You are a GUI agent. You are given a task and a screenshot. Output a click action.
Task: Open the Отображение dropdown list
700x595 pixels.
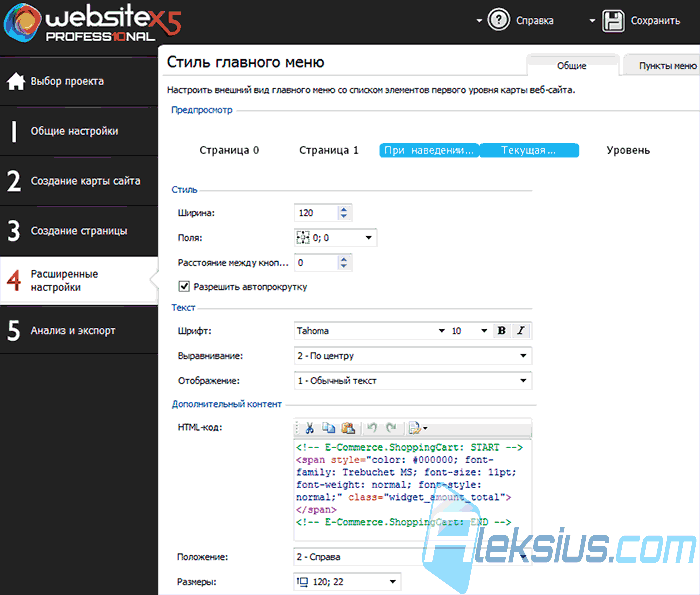coord(413,381)
